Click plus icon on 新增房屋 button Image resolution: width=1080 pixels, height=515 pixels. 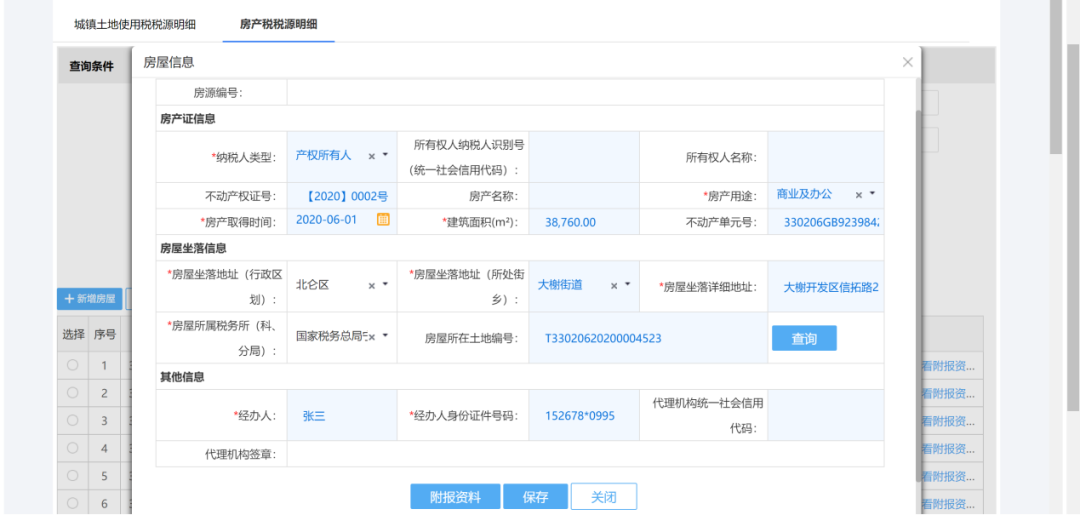(x=69, y=299)
